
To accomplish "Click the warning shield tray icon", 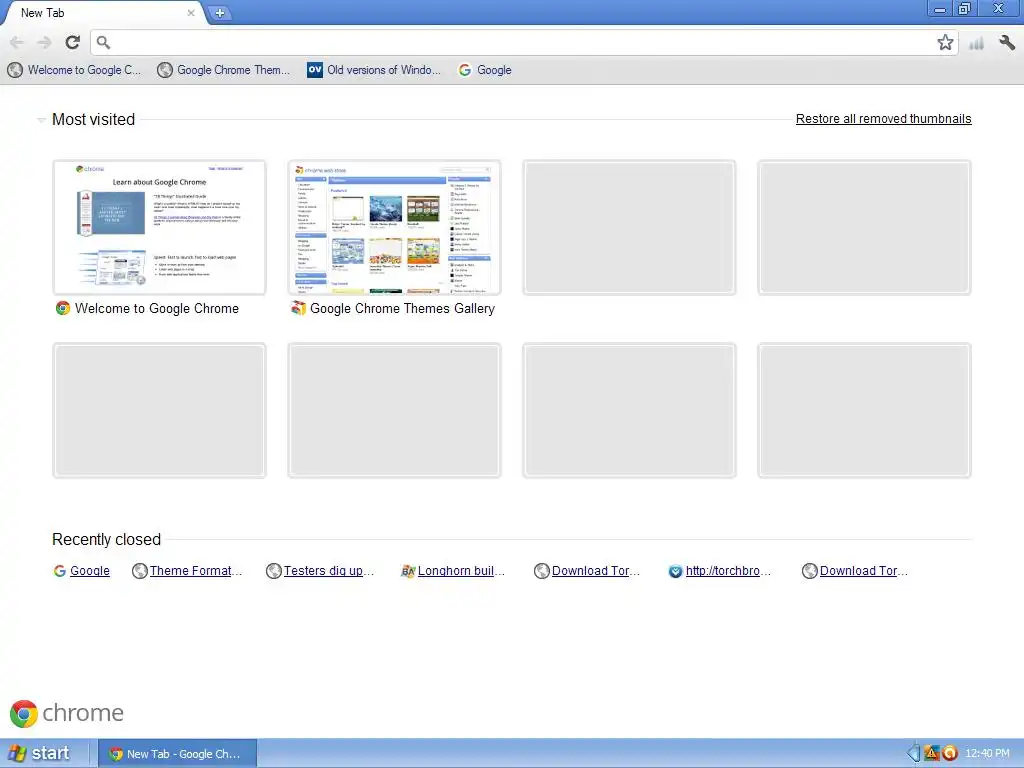I will [x=932, y=754].
